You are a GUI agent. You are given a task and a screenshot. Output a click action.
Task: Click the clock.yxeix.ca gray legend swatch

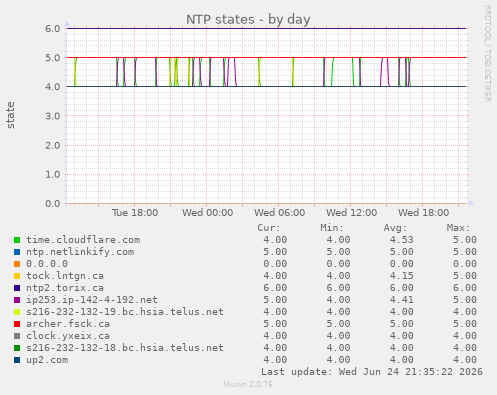17,336
